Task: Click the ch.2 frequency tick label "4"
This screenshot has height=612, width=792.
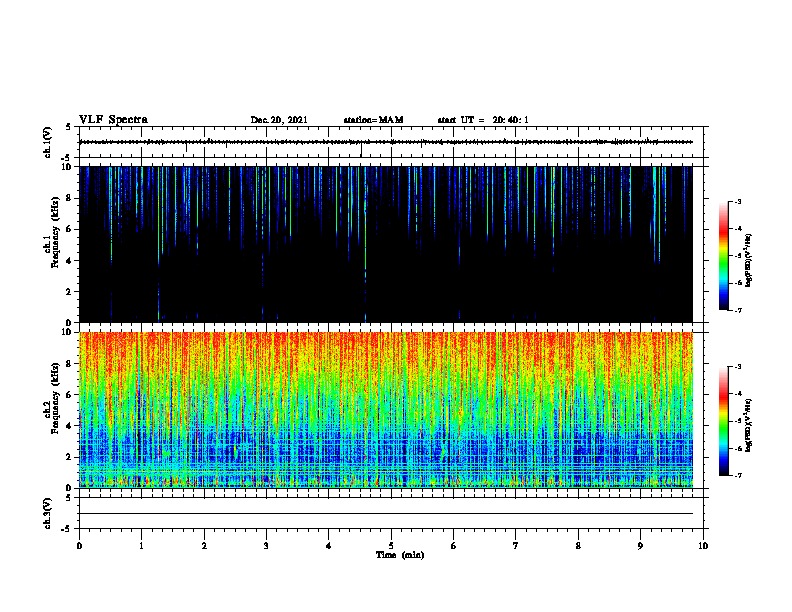Action: pos(69,426)
